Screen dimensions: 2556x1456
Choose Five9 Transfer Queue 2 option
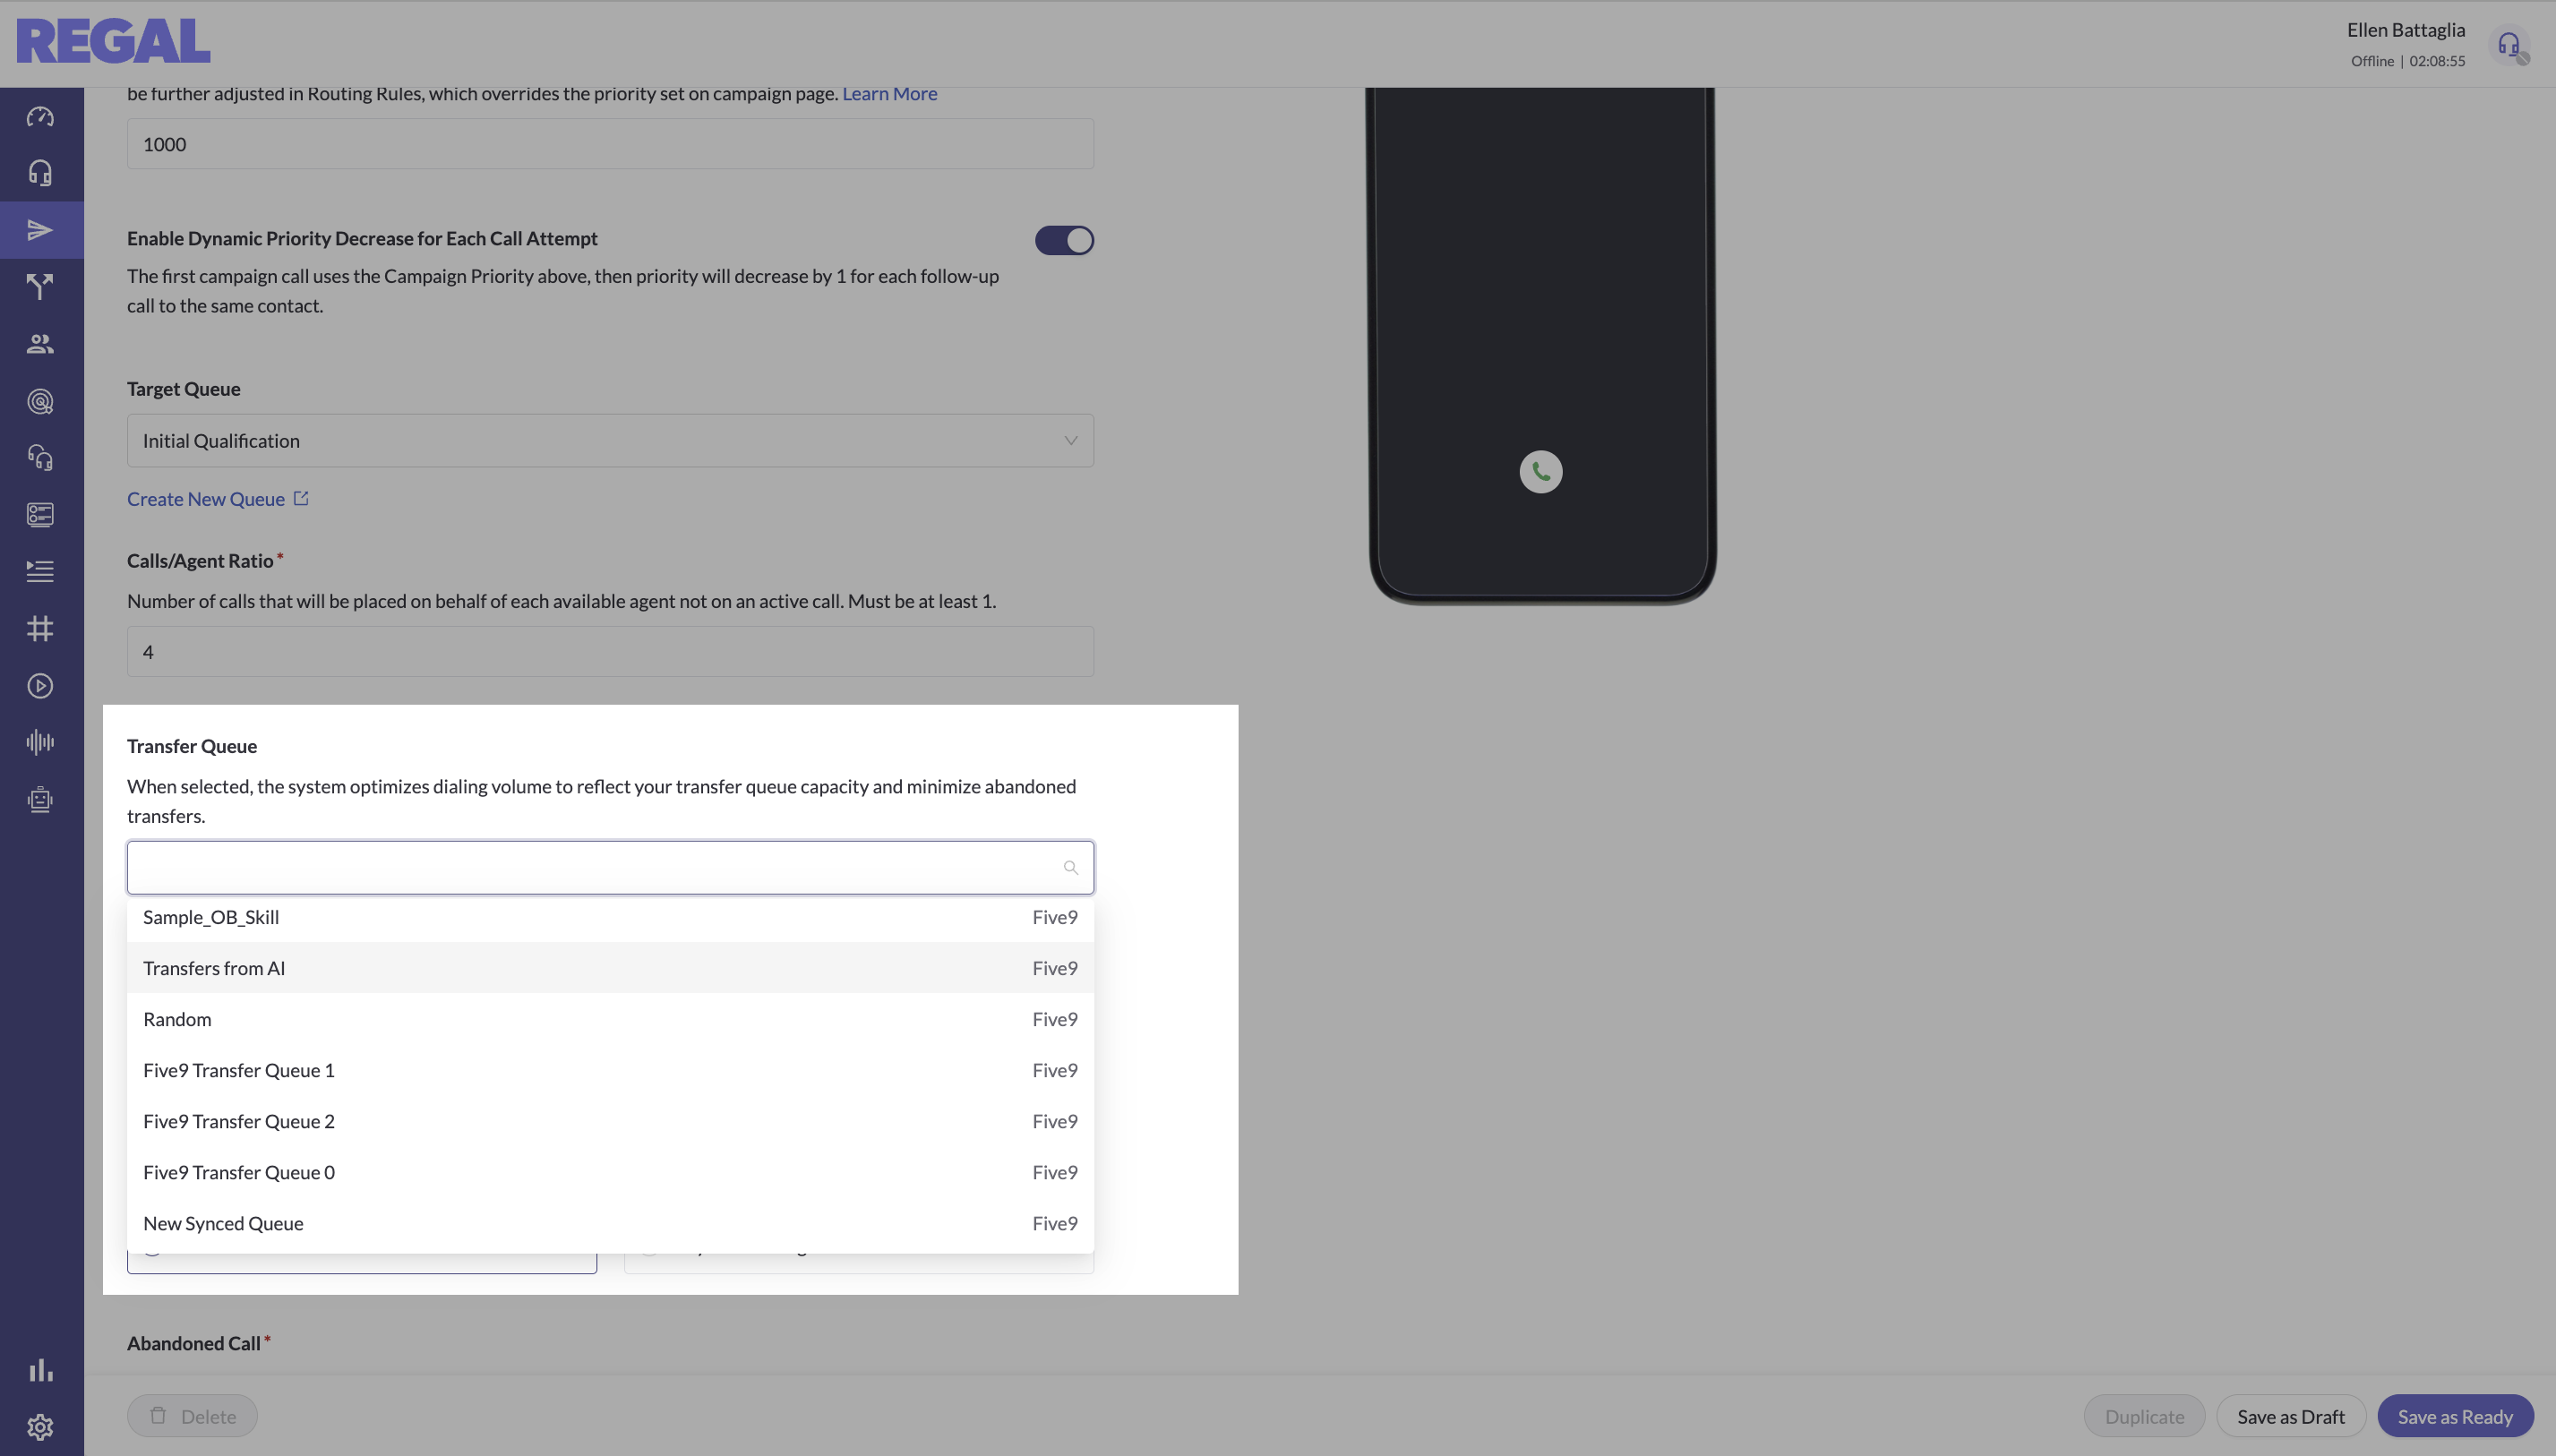point(610,1121)
